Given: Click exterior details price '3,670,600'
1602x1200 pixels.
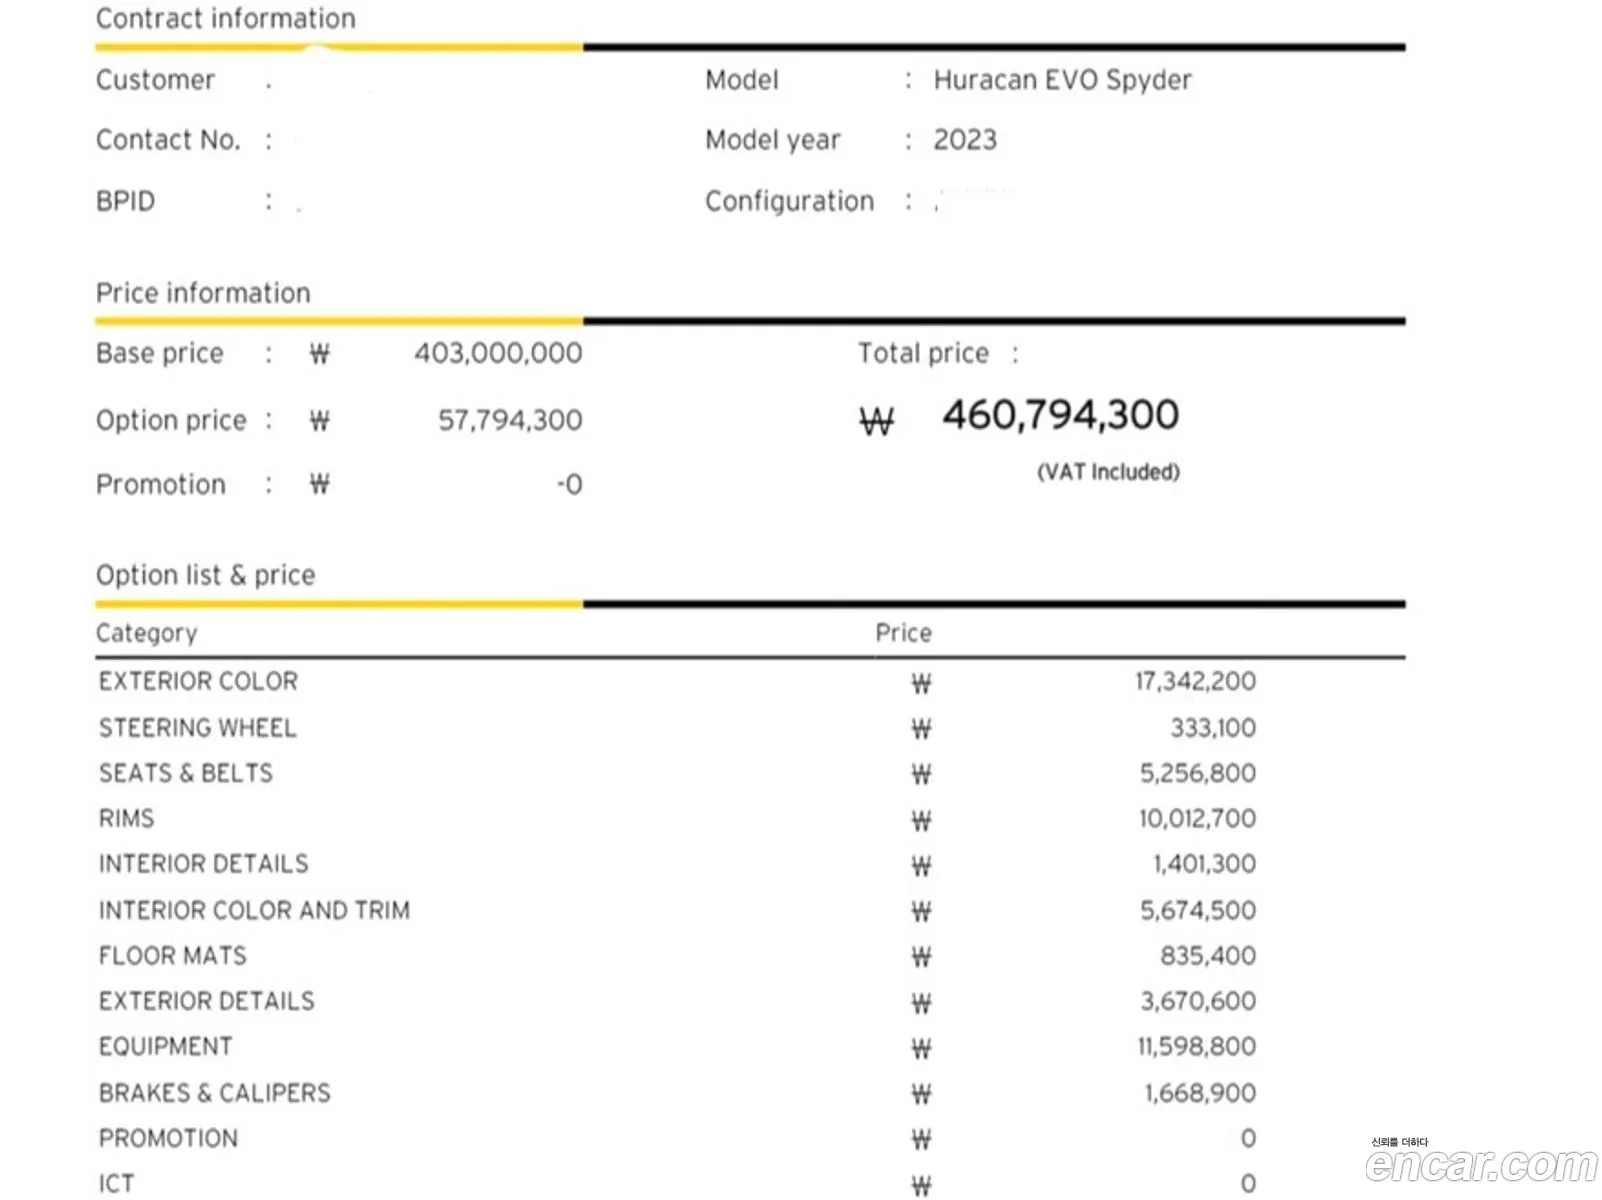Looking at the screenshot, I should point(1198,1001).
